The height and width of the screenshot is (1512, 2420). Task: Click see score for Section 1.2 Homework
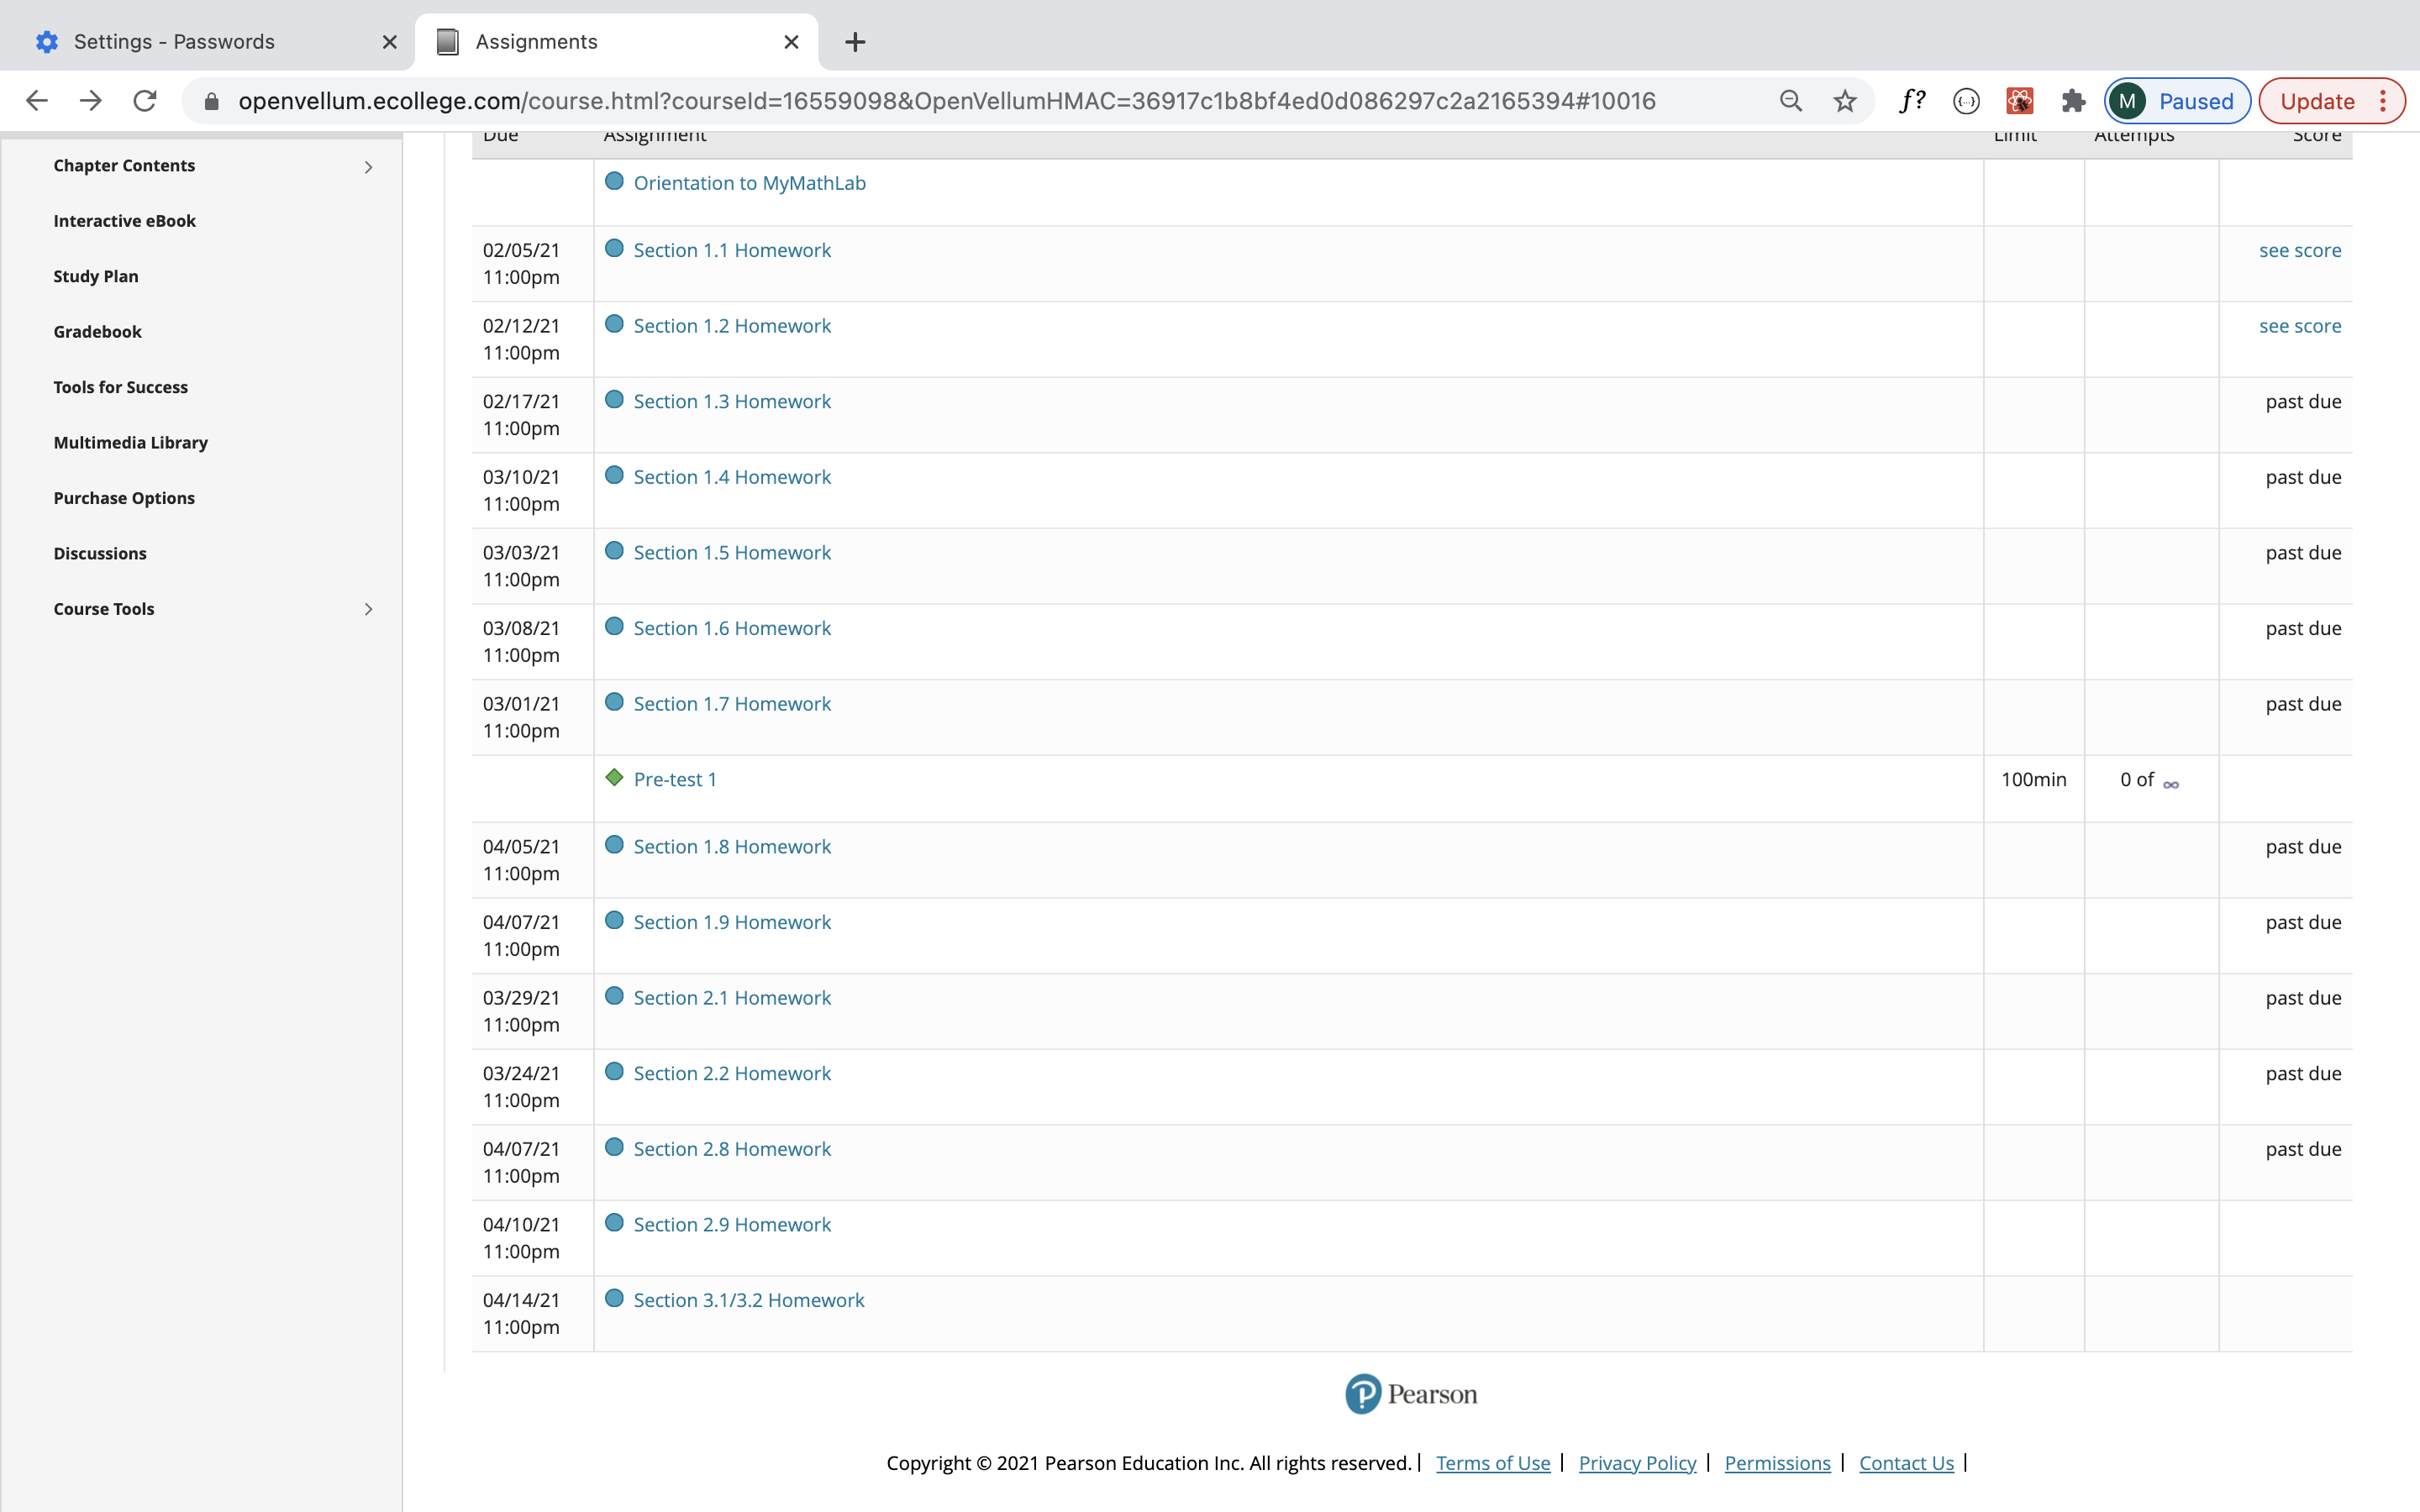(x=2299, y=326)
